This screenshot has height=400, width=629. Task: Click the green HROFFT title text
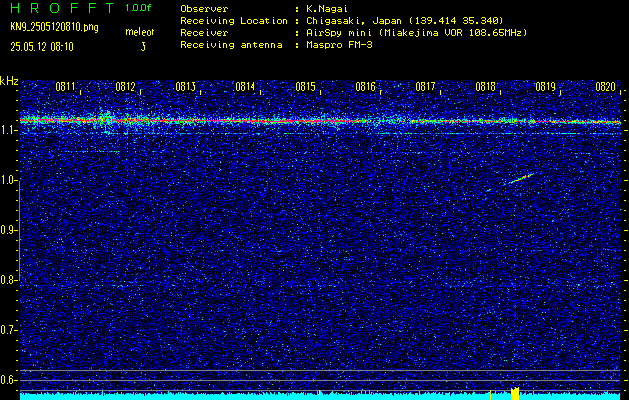click(x=63, y=8)
